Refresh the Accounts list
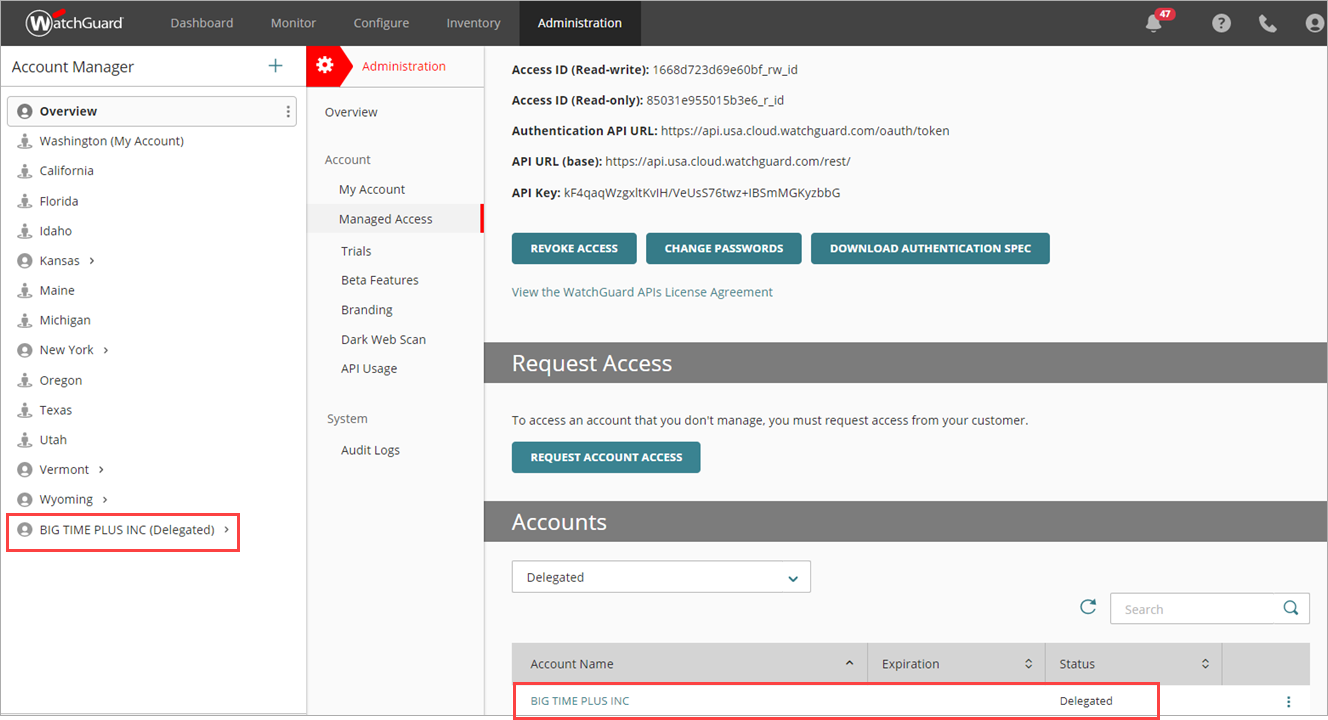 point(1088,606)
